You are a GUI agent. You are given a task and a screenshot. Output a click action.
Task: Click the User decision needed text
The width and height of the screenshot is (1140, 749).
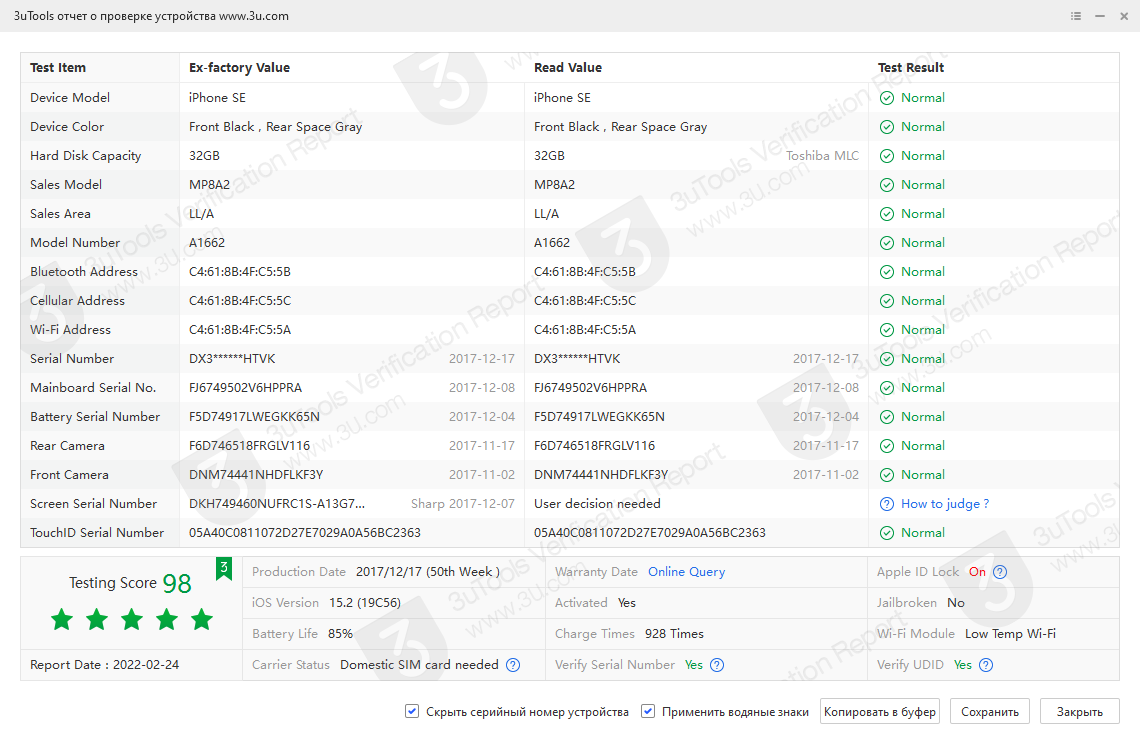click(x=597, y=504)
